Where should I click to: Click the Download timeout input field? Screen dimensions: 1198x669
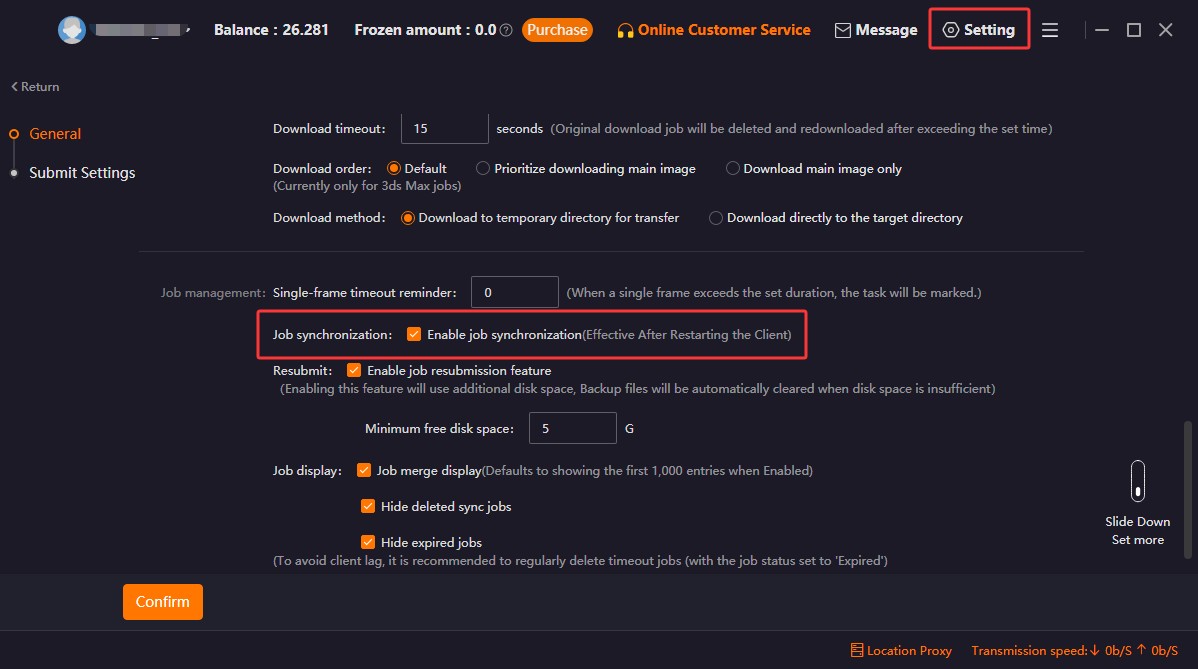click(444, 127)
